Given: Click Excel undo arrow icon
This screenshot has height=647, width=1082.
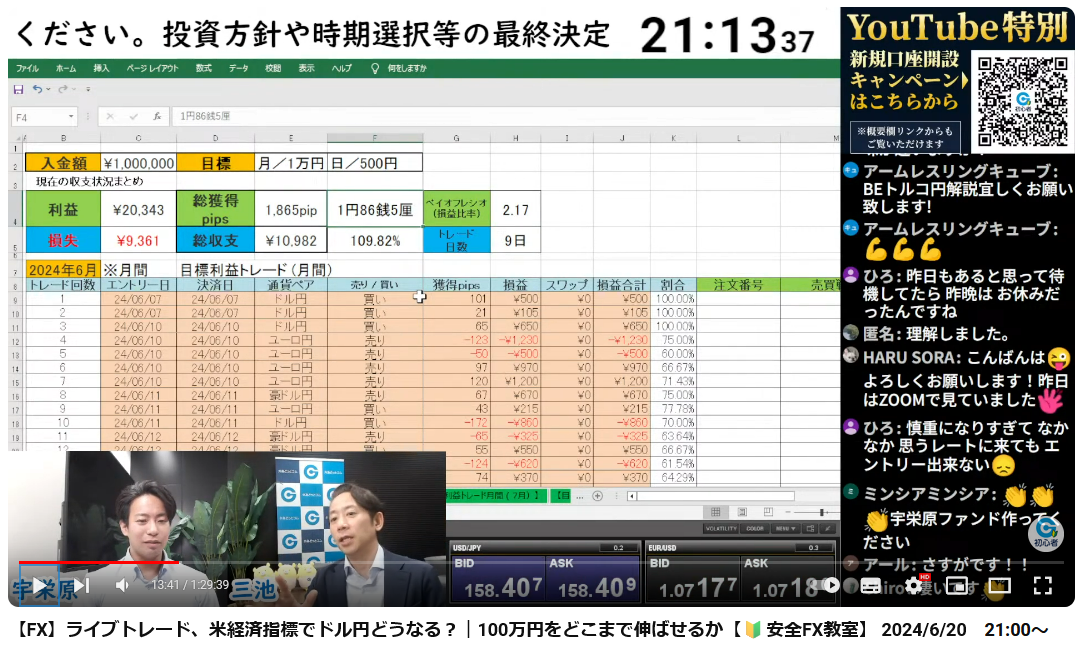Looking at the screenshot, I should pyautogui.click(x=37, y=89).
